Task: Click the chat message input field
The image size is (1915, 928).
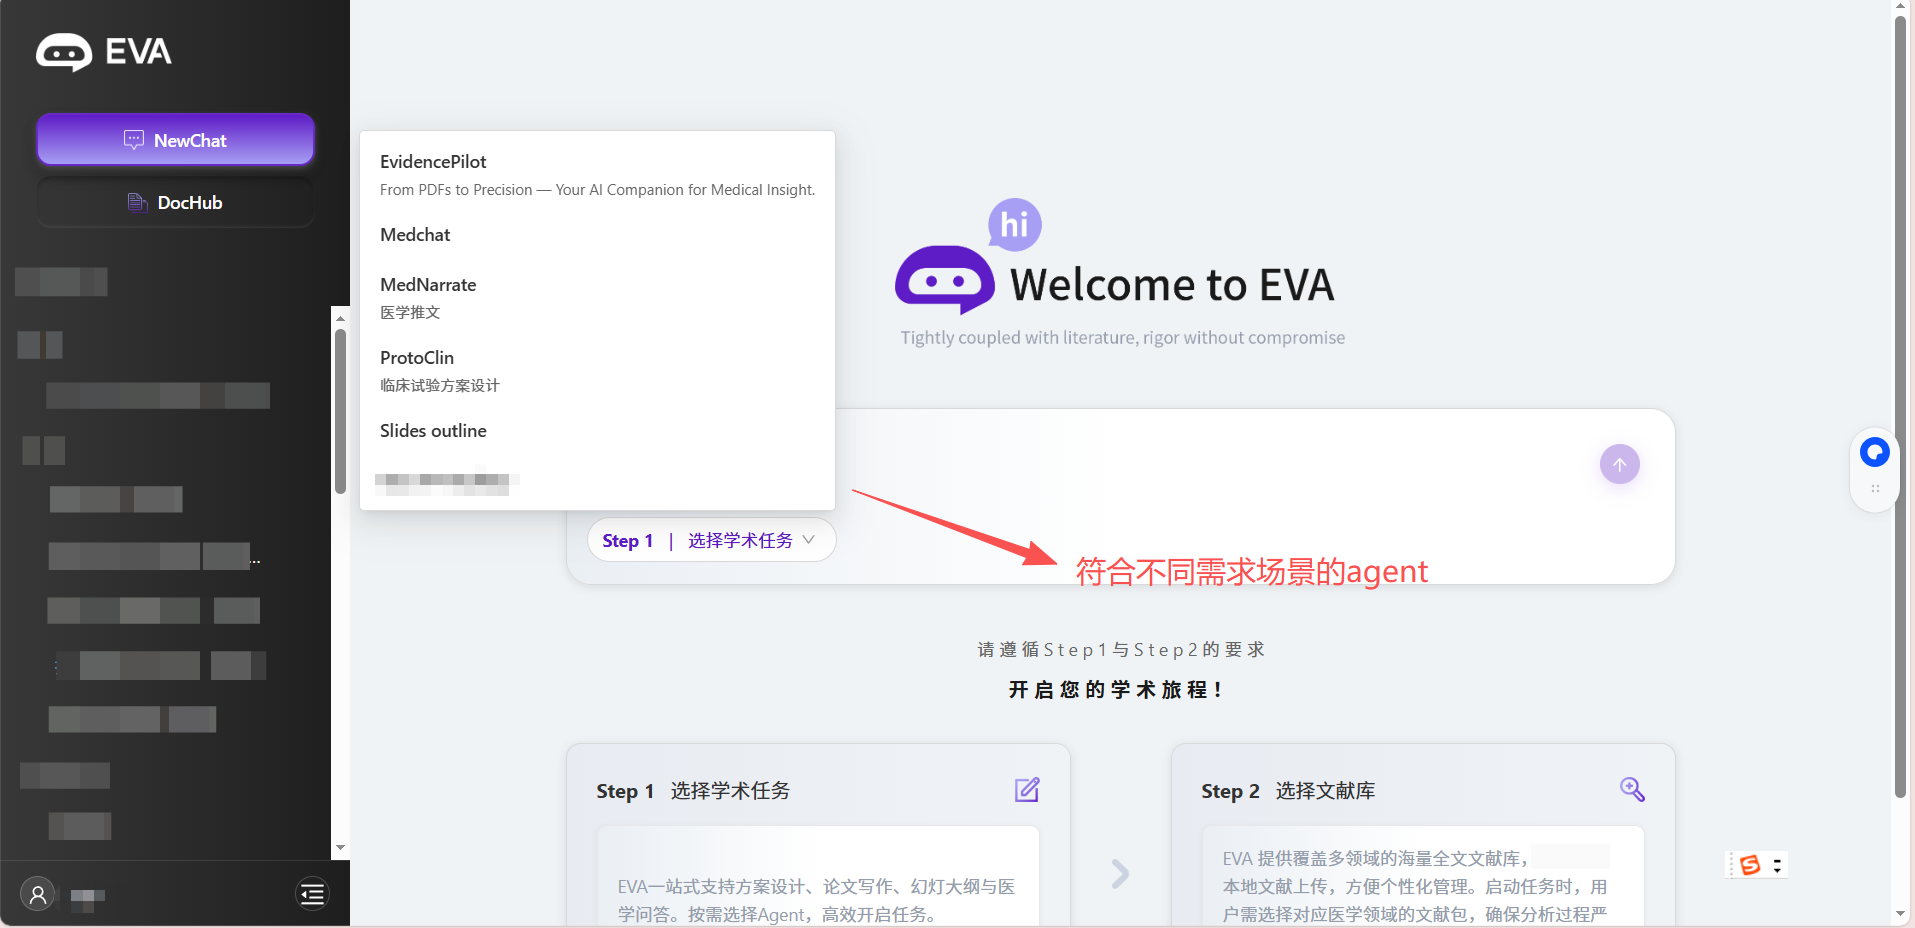Action: (1200, 465)
